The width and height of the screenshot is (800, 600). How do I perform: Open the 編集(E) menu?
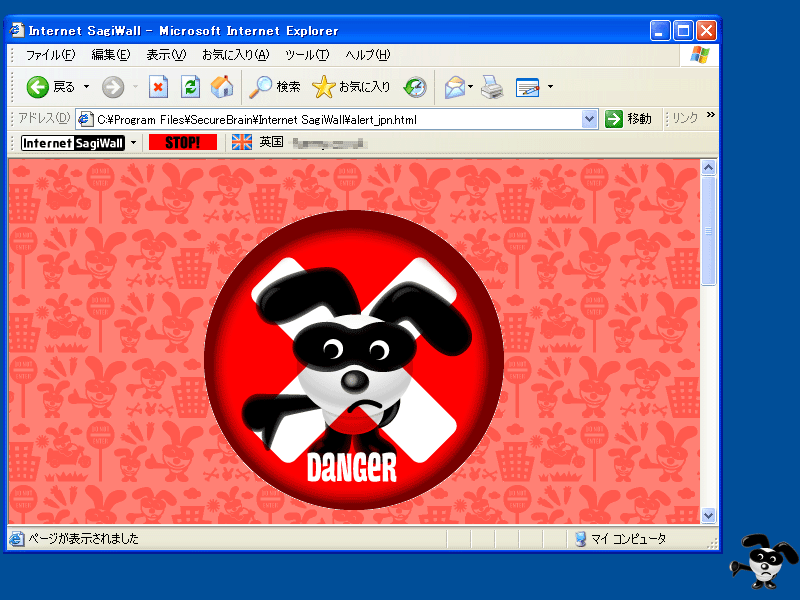[111, 55]
